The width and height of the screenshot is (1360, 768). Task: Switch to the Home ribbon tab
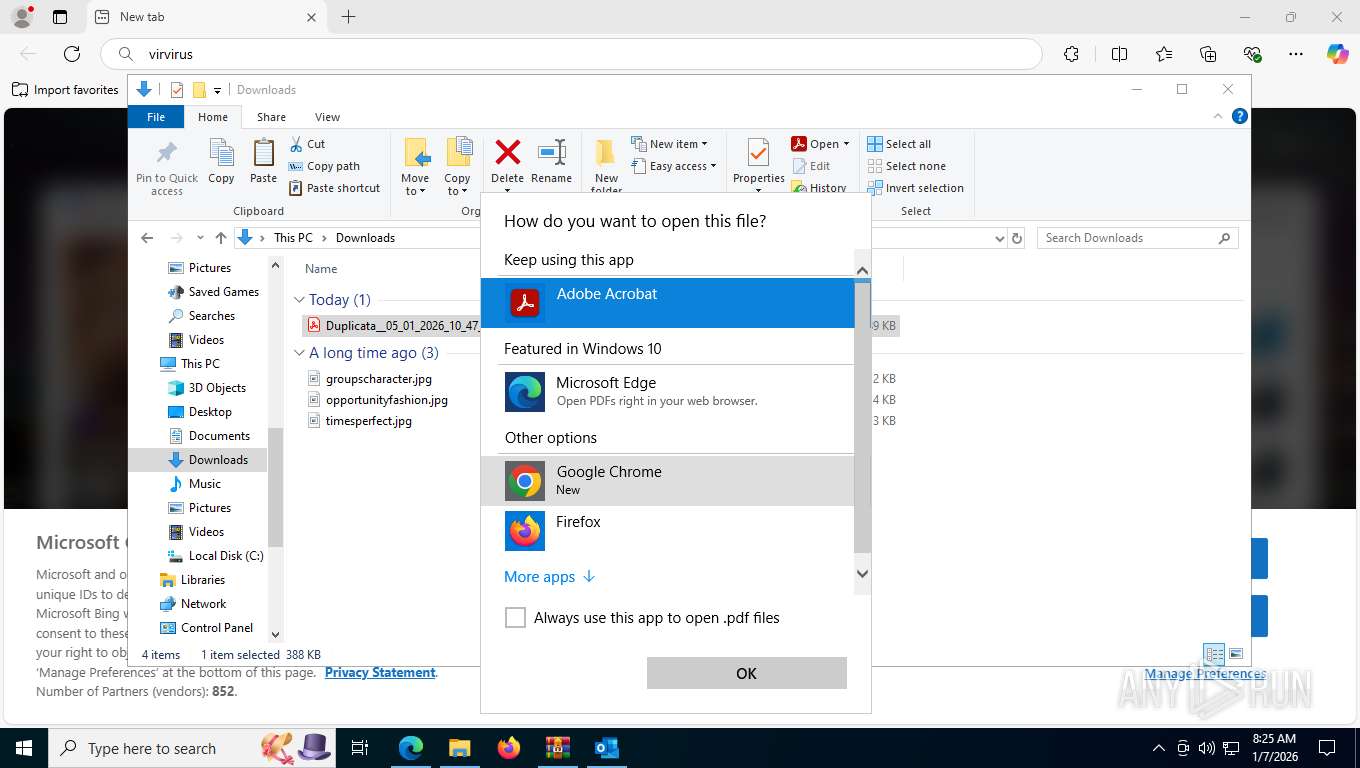[213, 117]
